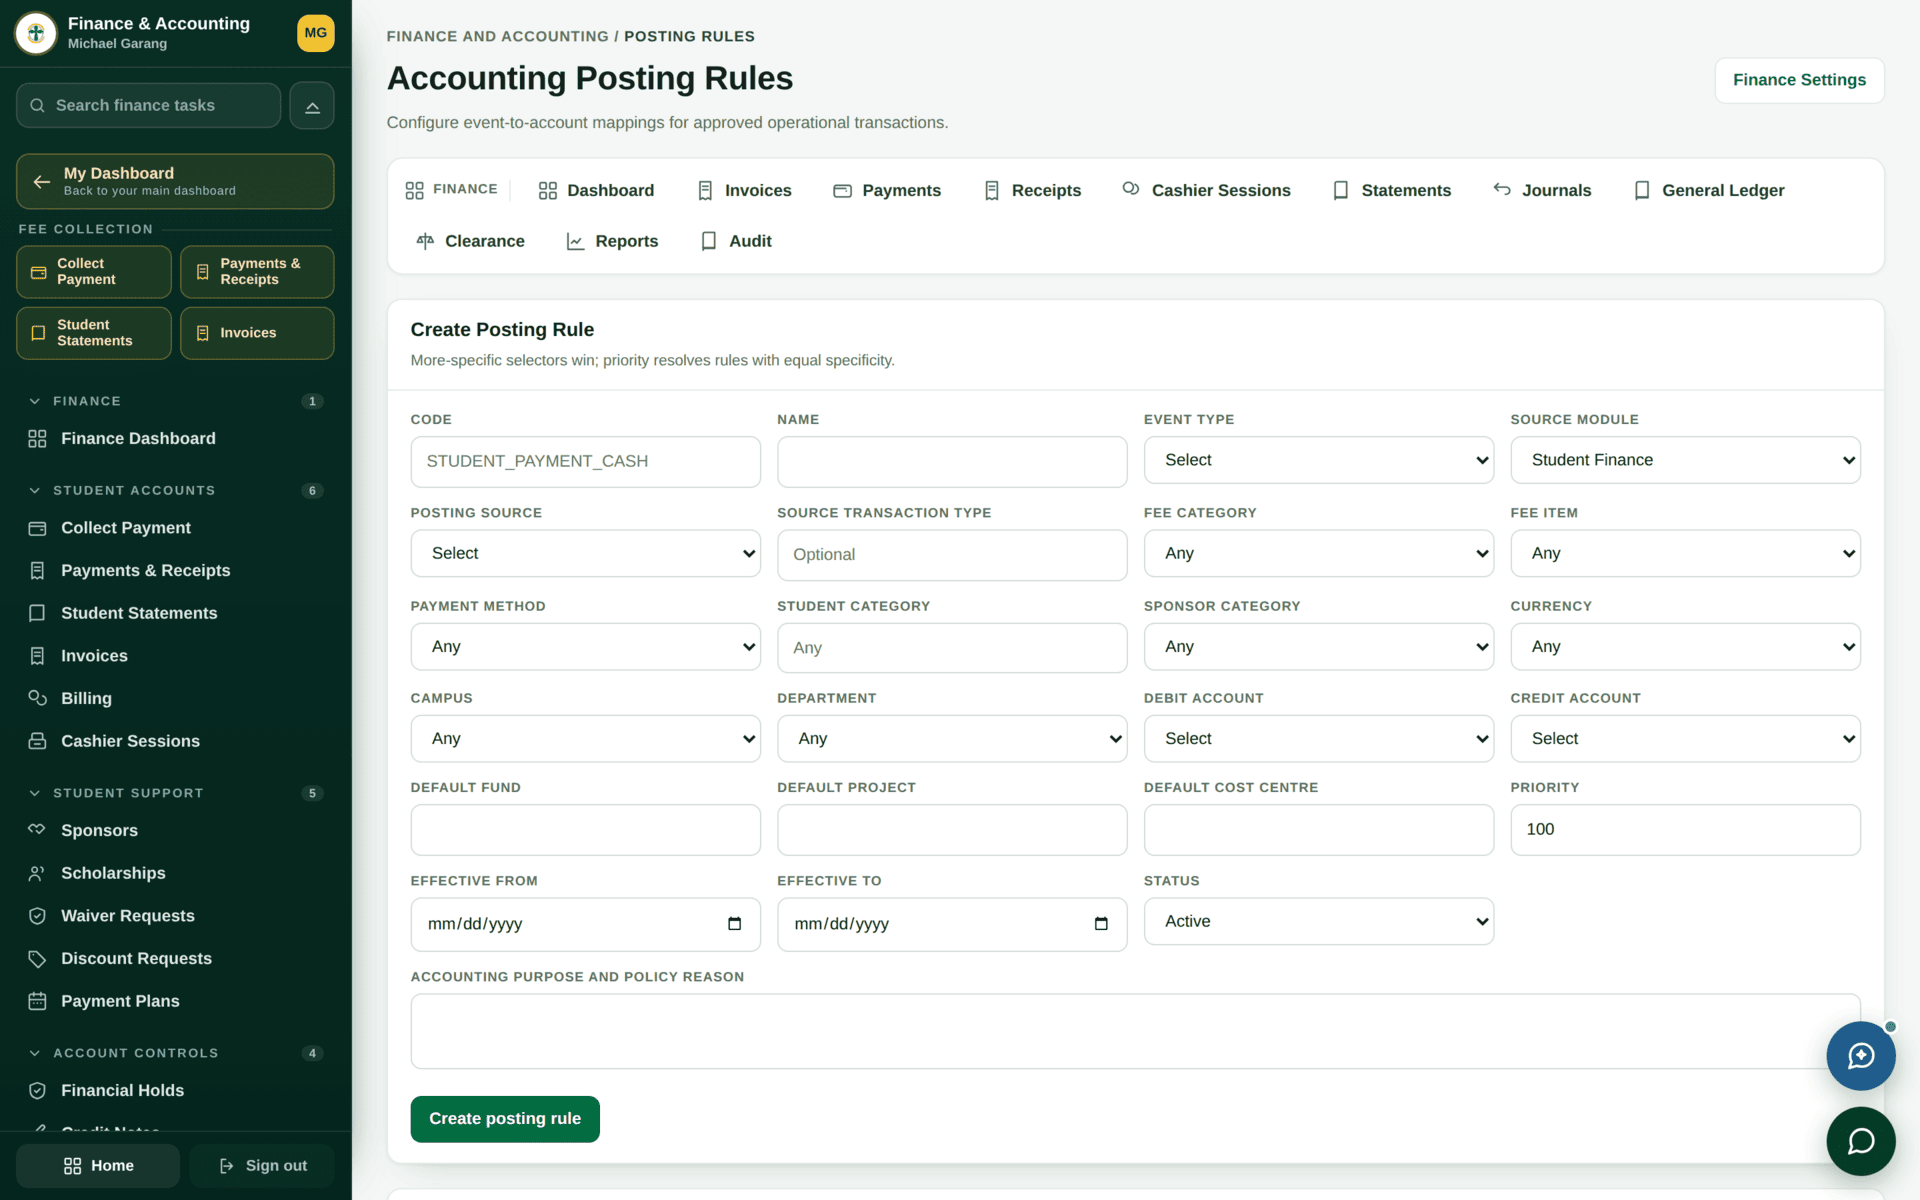Click the Payments card icon in tab bar
The image size is (1920, 1200).
point(842,190)
